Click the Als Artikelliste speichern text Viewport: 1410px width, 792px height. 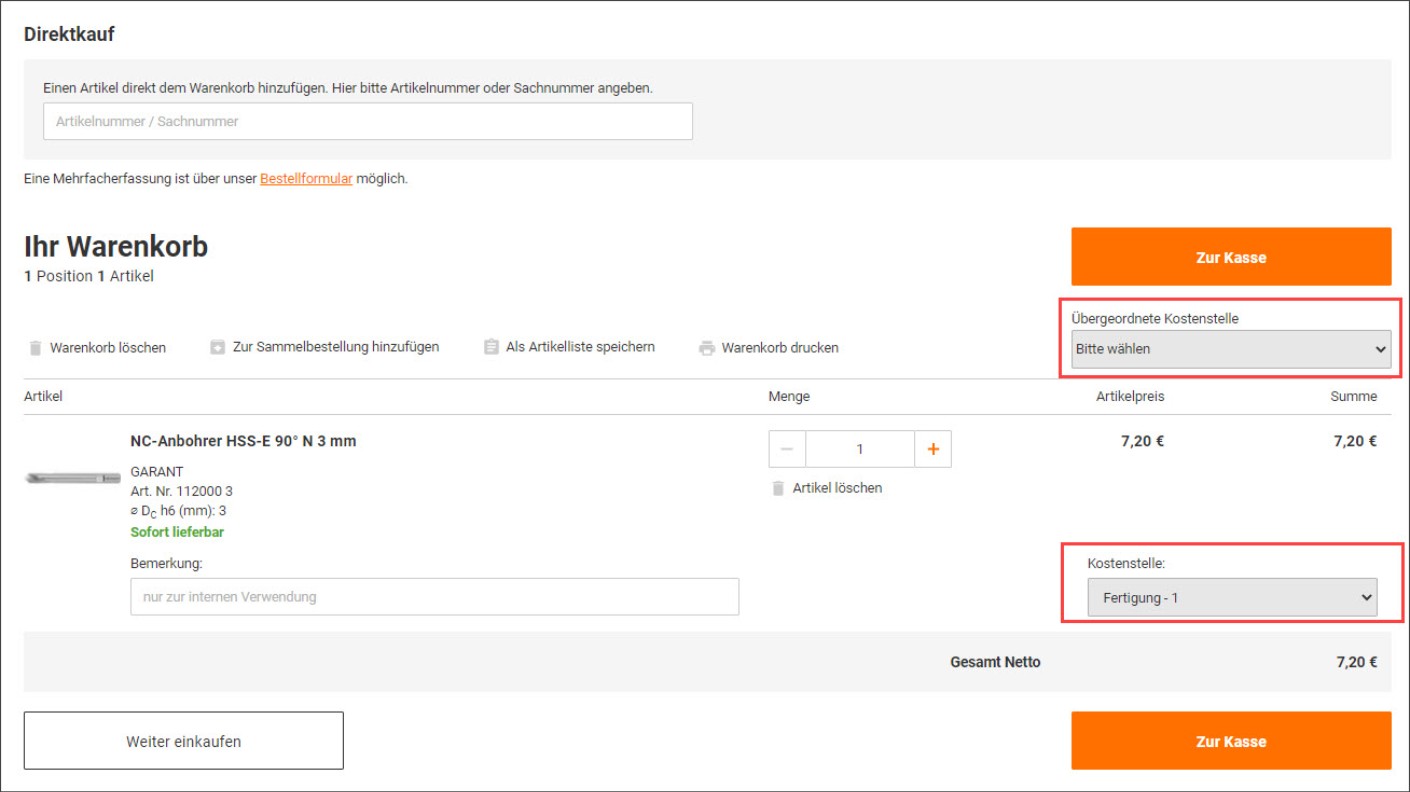(580, 347)
